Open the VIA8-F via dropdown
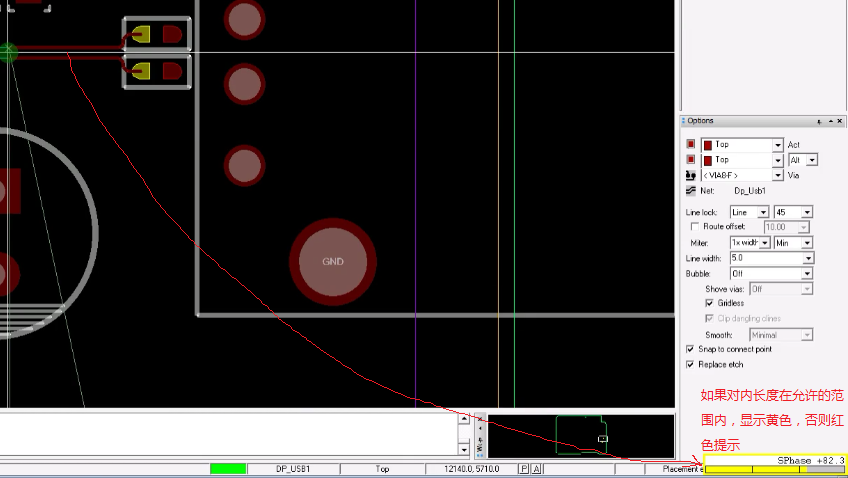This screenshot has height=478, width=848. [x=777, y=175]
